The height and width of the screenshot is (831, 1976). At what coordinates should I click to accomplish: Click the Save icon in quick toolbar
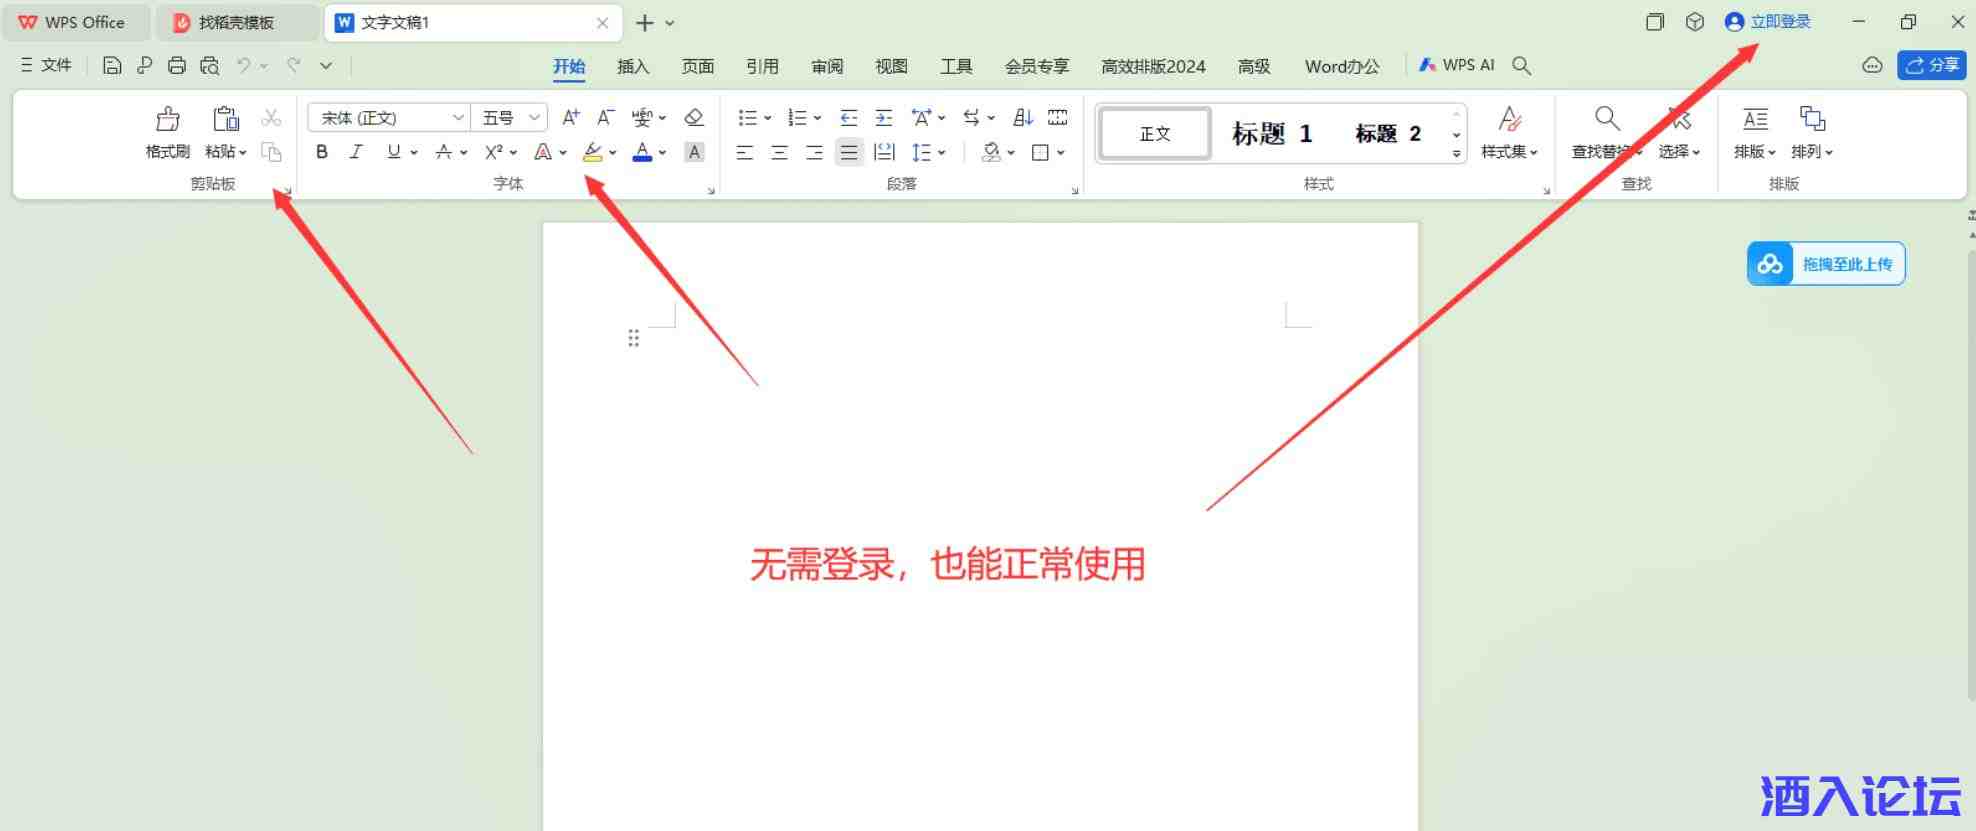point(112,66)
